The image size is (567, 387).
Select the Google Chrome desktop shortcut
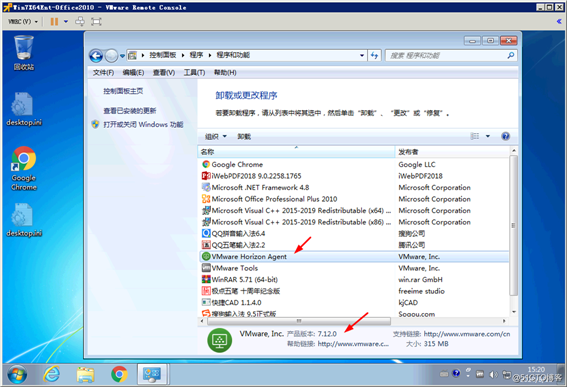(x=24, y=169)
